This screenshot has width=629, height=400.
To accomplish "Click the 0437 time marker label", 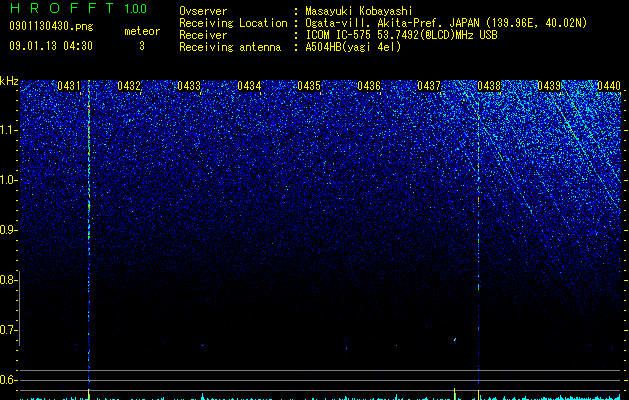I will coord(429,86).
